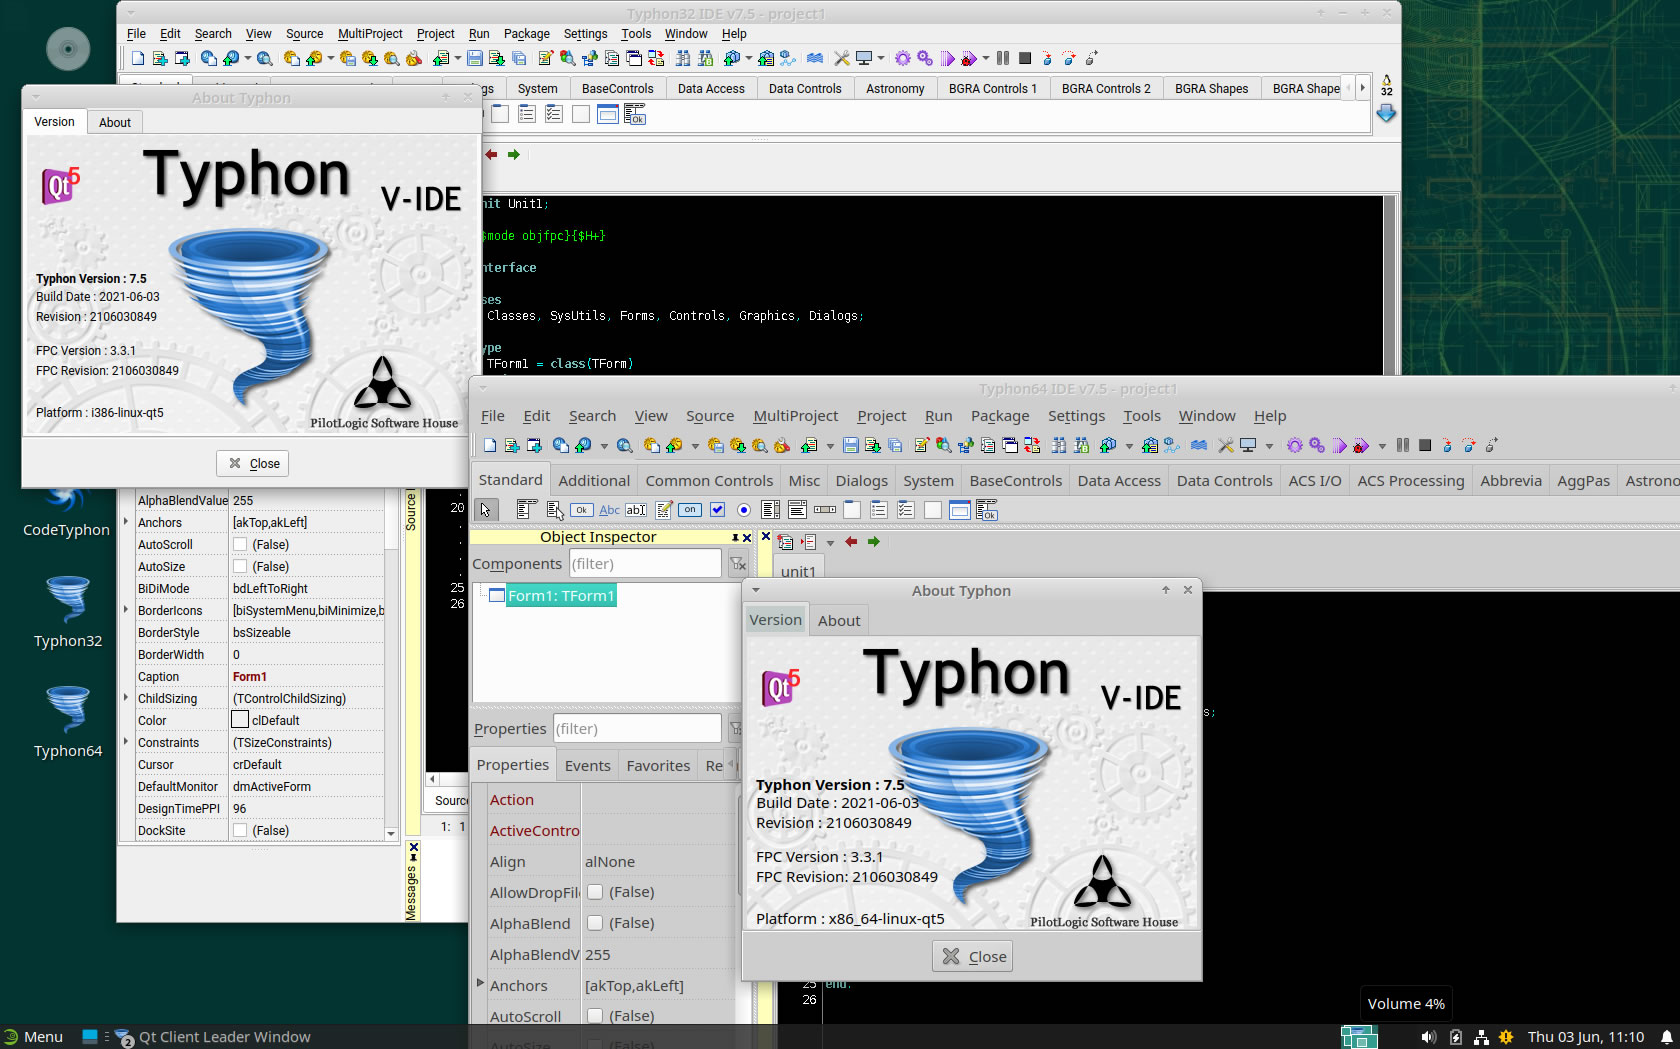
Task: Pick the TMemo component in Typhon64 palette
Action: 664,510
